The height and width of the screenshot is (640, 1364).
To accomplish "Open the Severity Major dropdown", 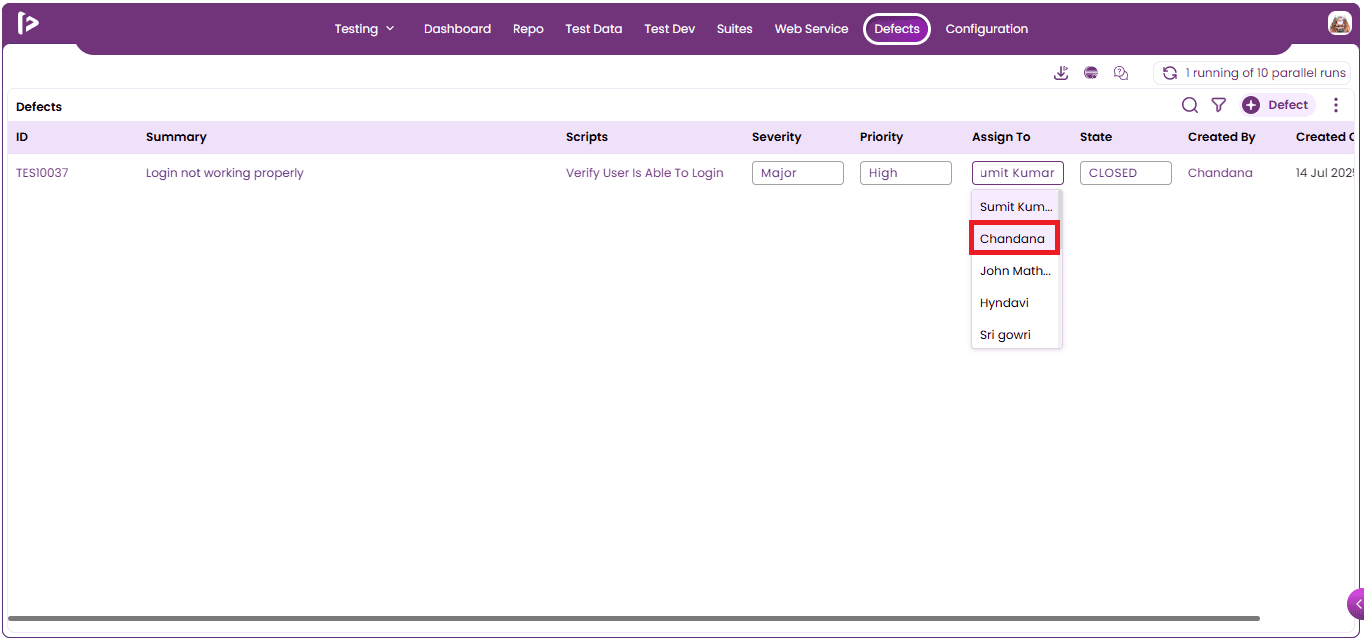I will point(798,173).
